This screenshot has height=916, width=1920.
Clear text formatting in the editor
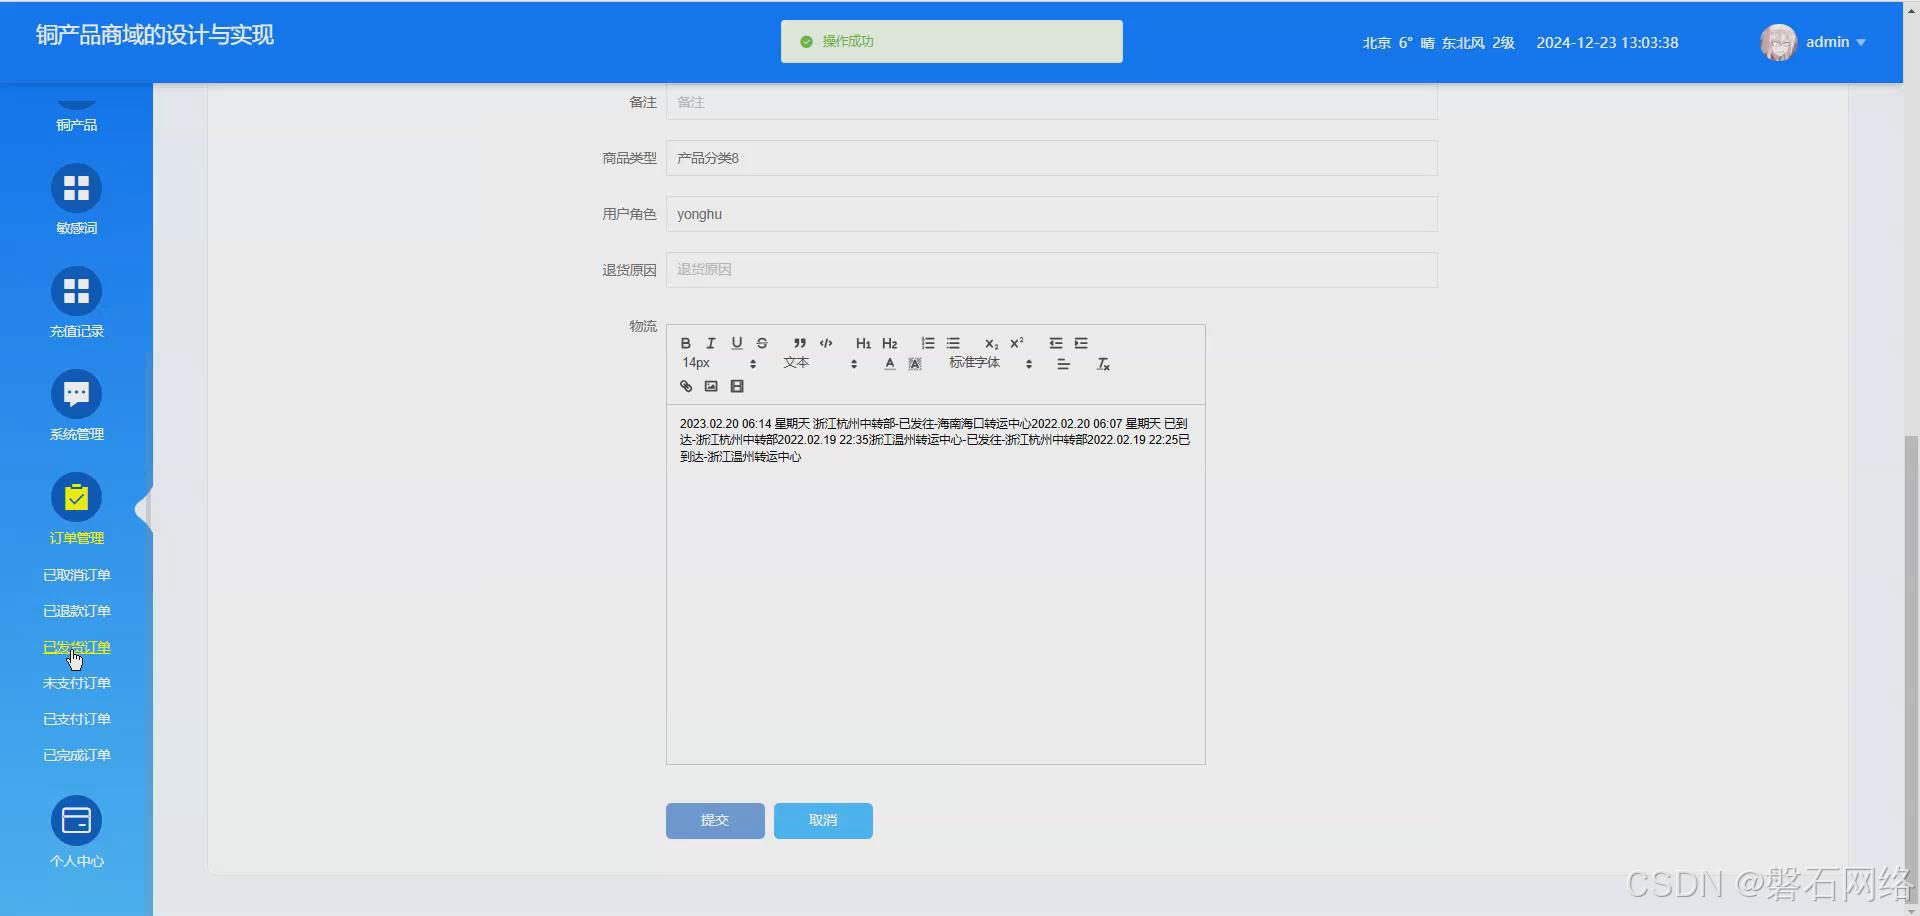1103,364
